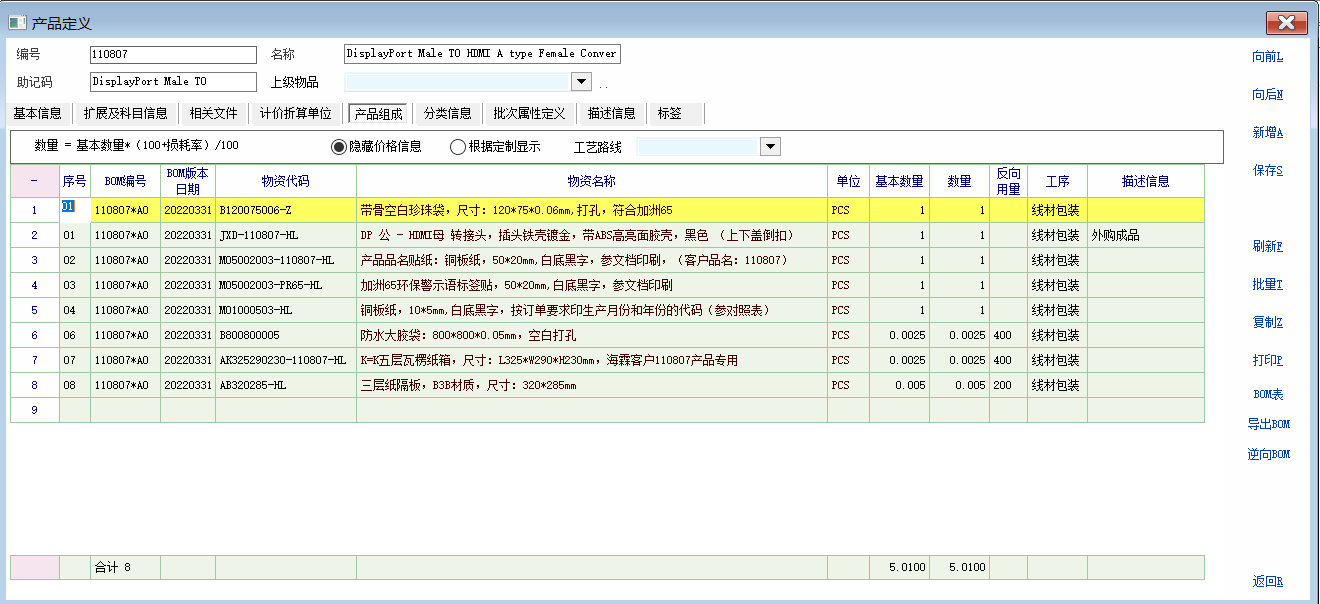Open 逆向BOM from the side panel
Image resolution: width=1320 pixels, height=604 pixels.
1267,454
